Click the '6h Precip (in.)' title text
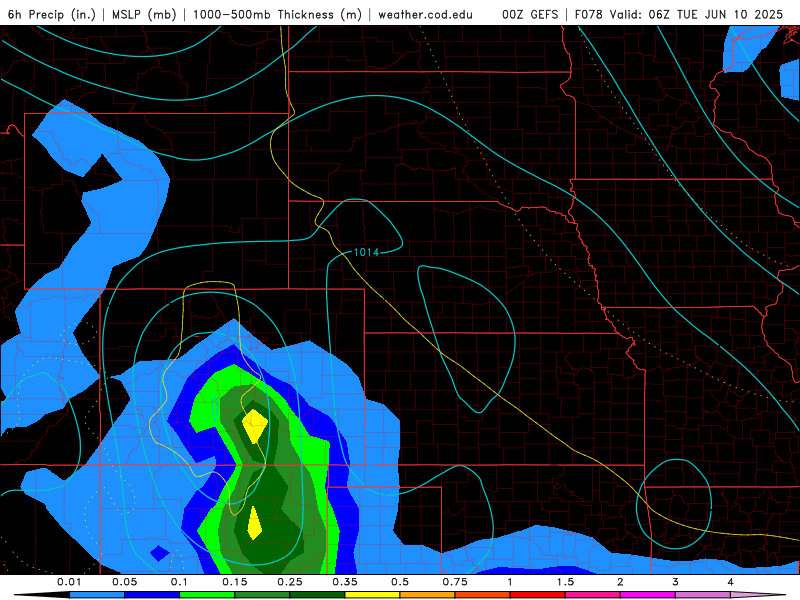 (x=52, y=14)
